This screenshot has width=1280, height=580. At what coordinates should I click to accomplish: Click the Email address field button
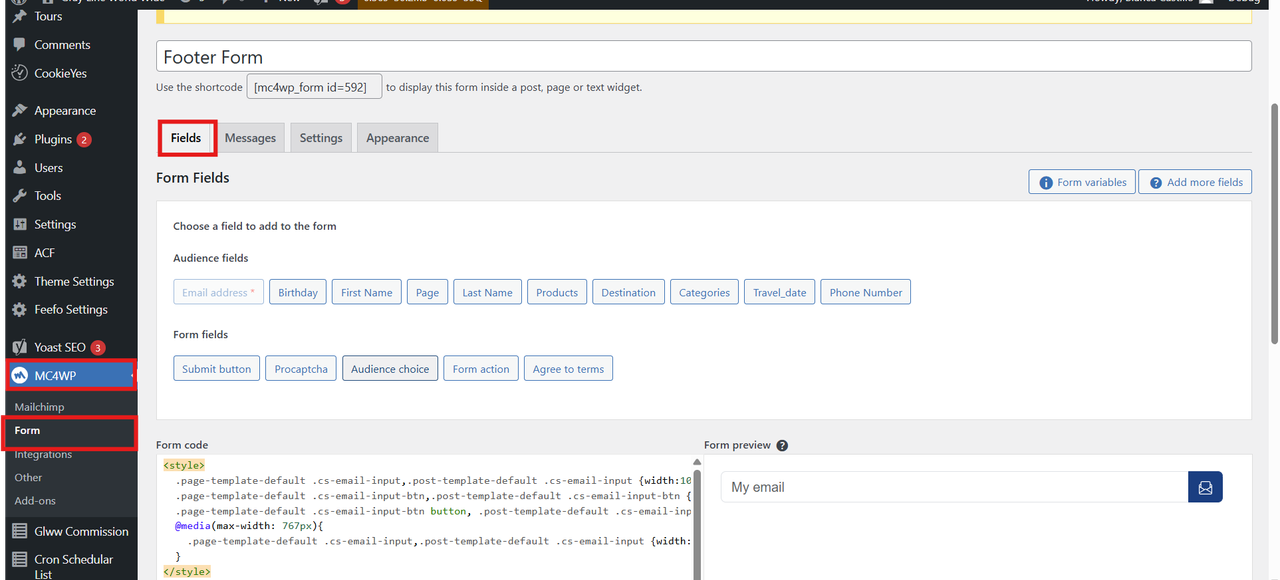point(219,293)
